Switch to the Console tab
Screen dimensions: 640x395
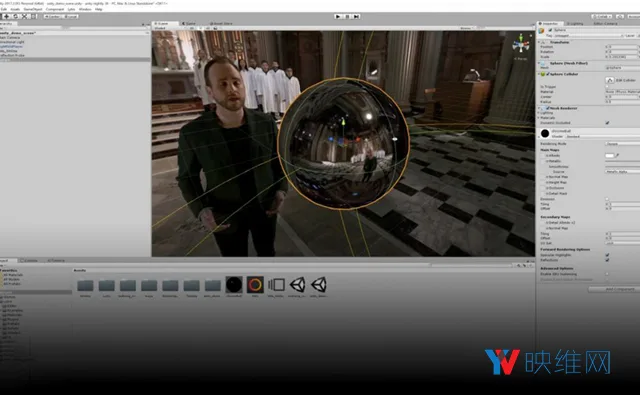(x=29, y=260)
